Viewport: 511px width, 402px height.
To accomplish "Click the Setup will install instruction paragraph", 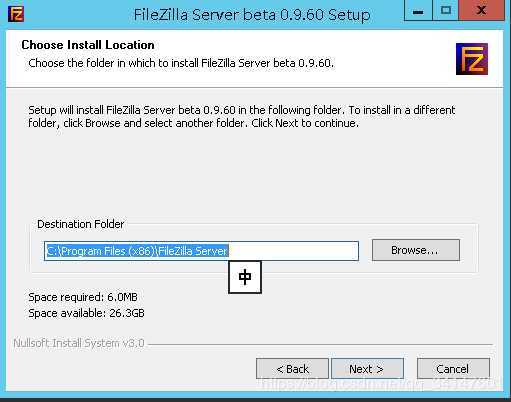I will 242,117.
